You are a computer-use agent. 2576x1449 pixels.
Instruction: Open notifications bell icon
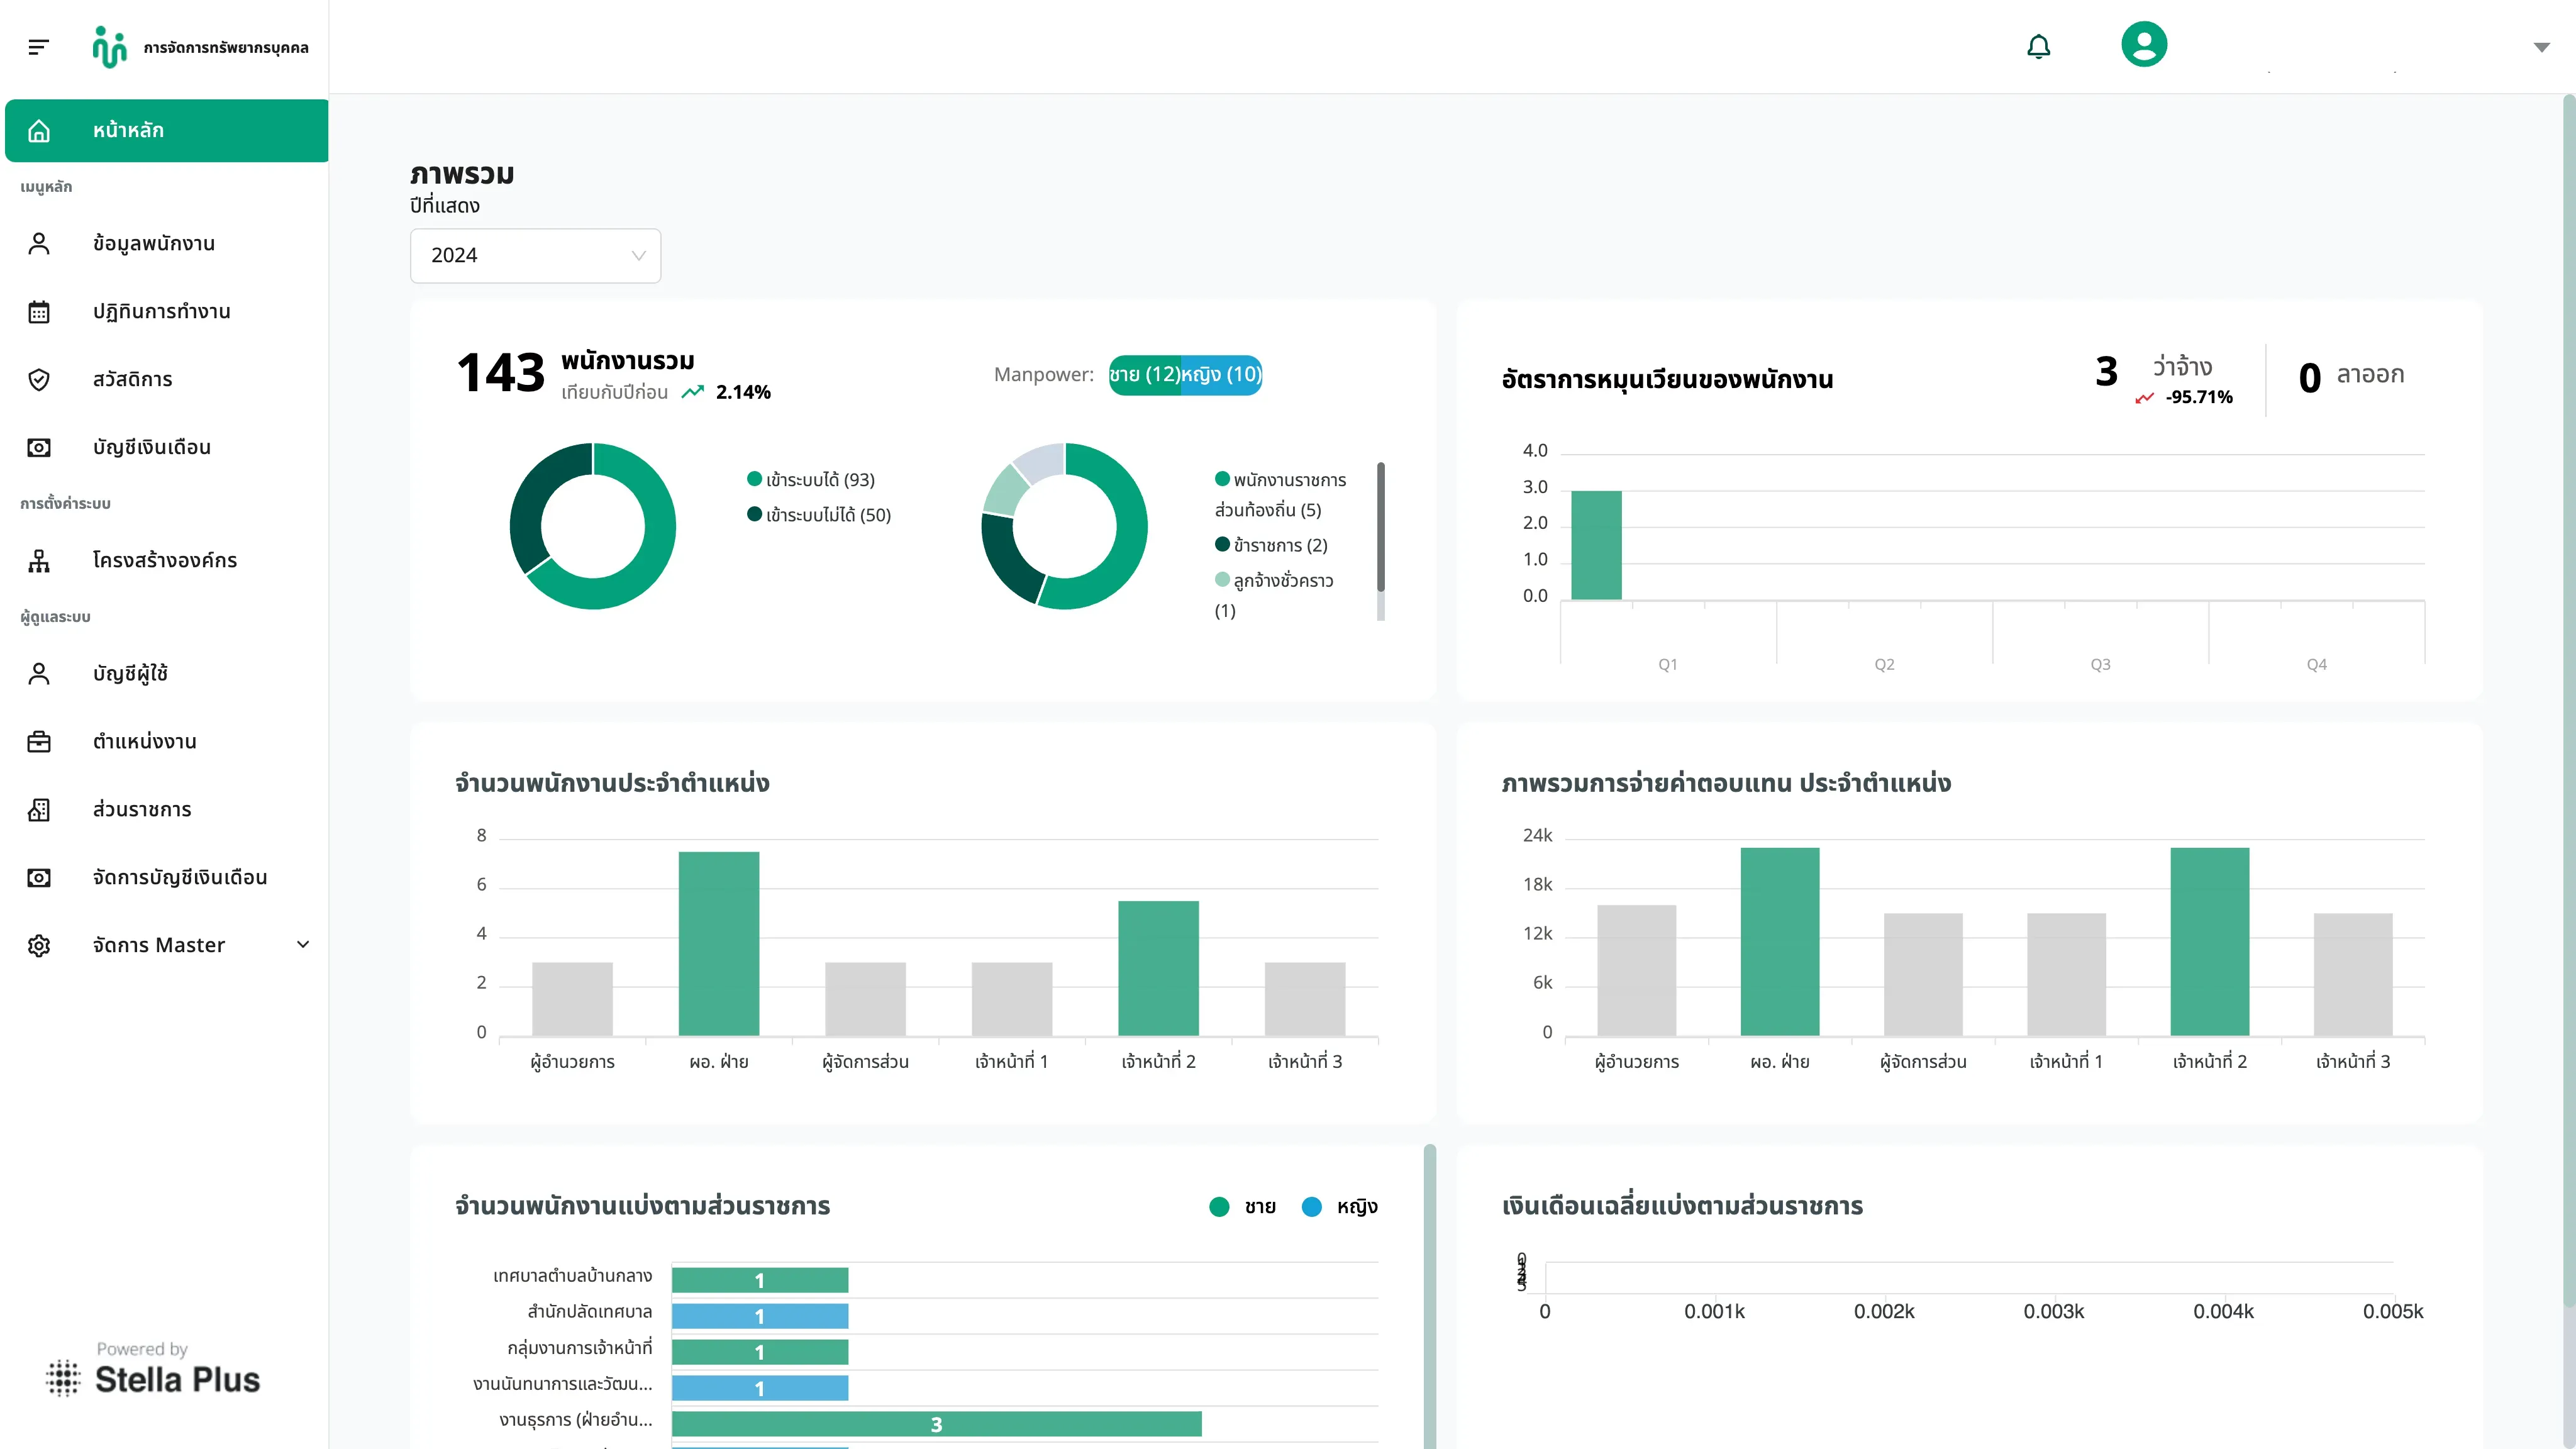coord(2038,47)
